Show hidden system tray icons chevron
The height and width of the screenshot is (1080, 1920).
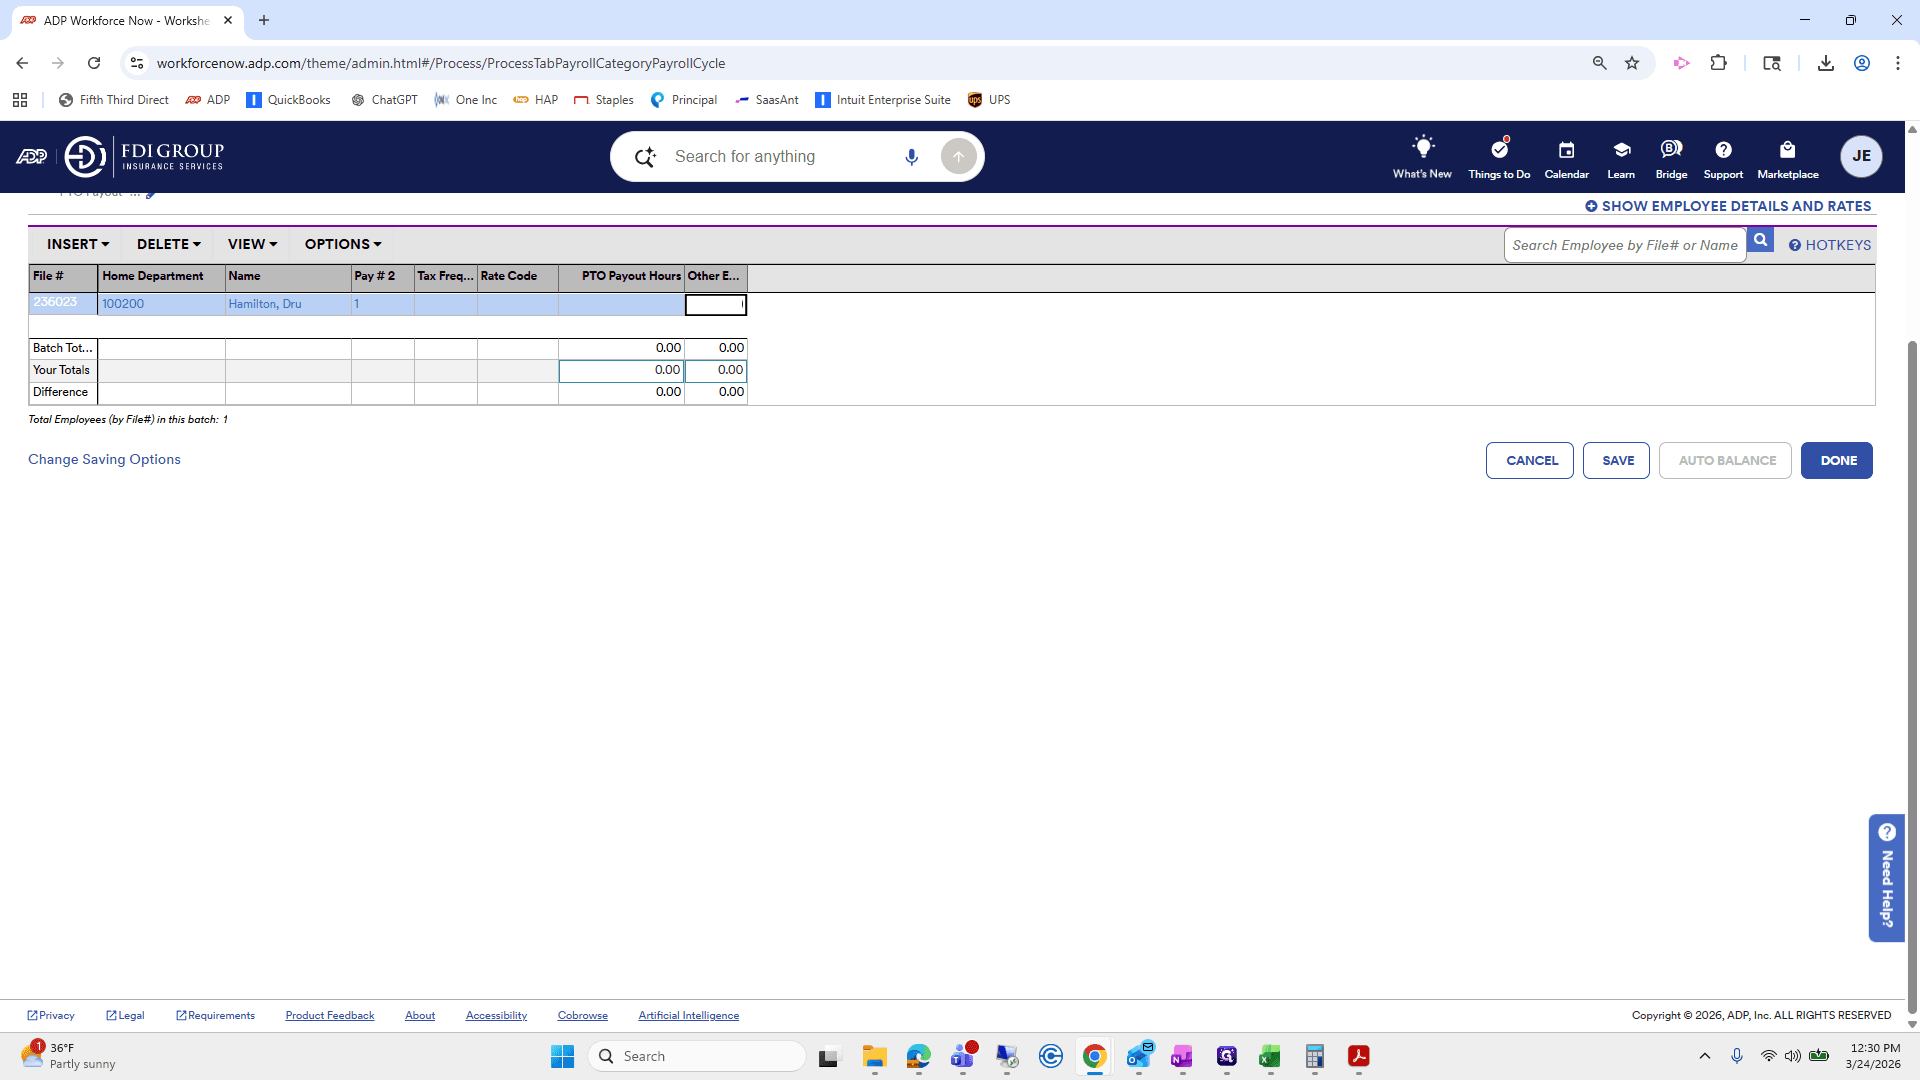[1705, 1056]
